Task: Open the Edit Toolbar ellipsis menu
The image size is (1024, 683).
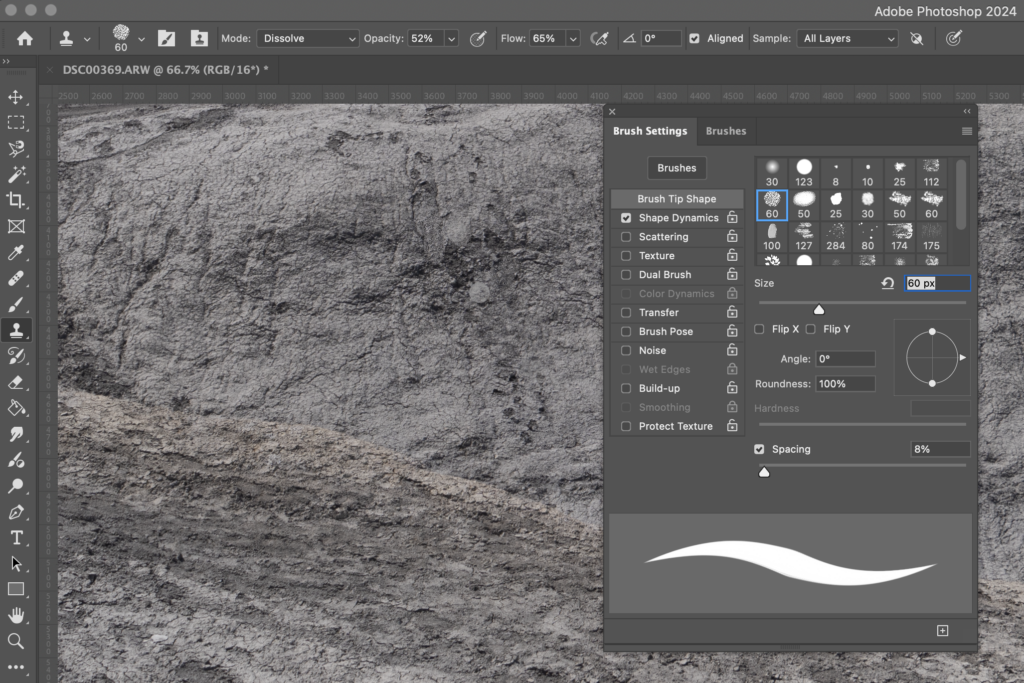Action: point(16,667)
